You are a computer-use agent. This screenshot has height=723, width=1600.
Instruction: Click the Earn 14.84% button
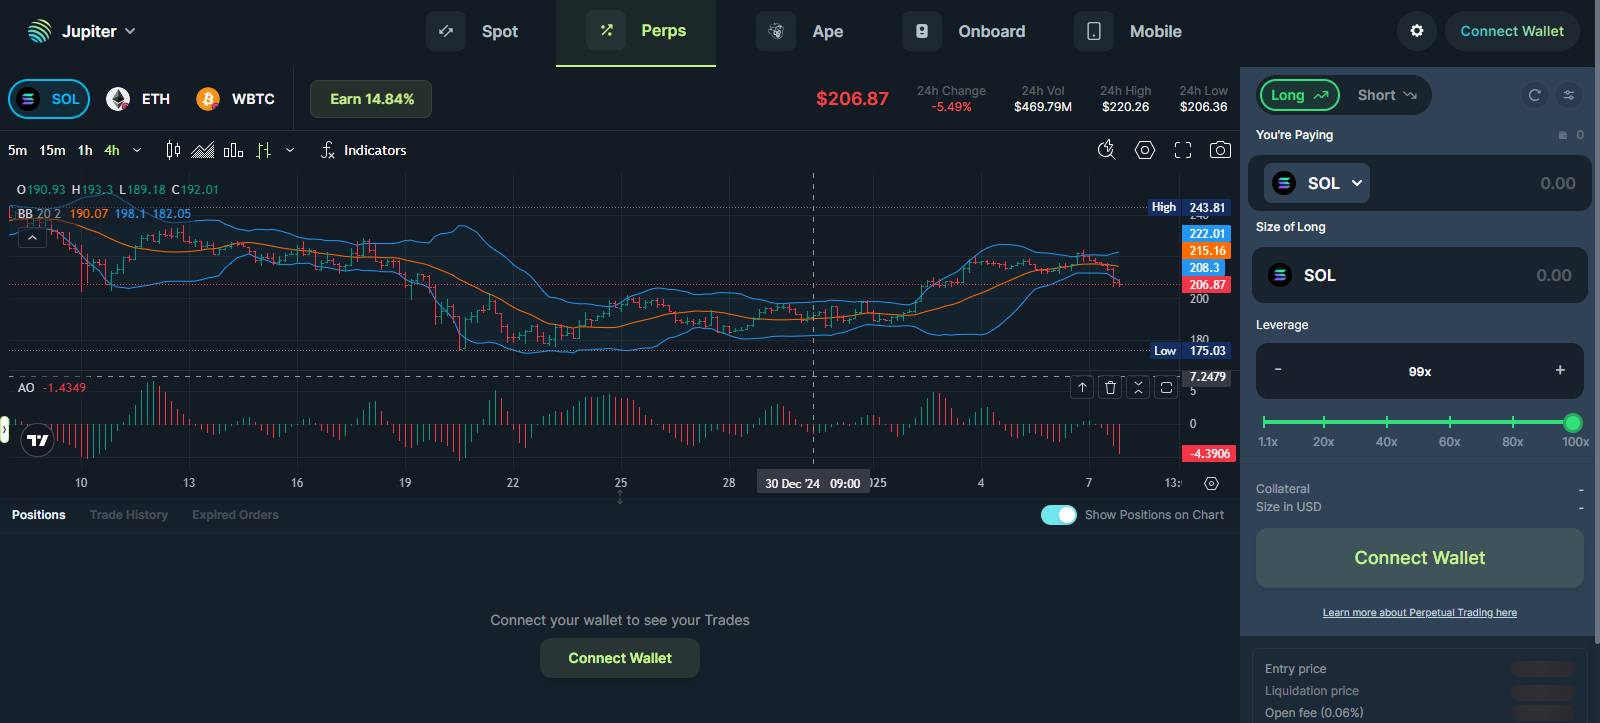pos(371,99)
